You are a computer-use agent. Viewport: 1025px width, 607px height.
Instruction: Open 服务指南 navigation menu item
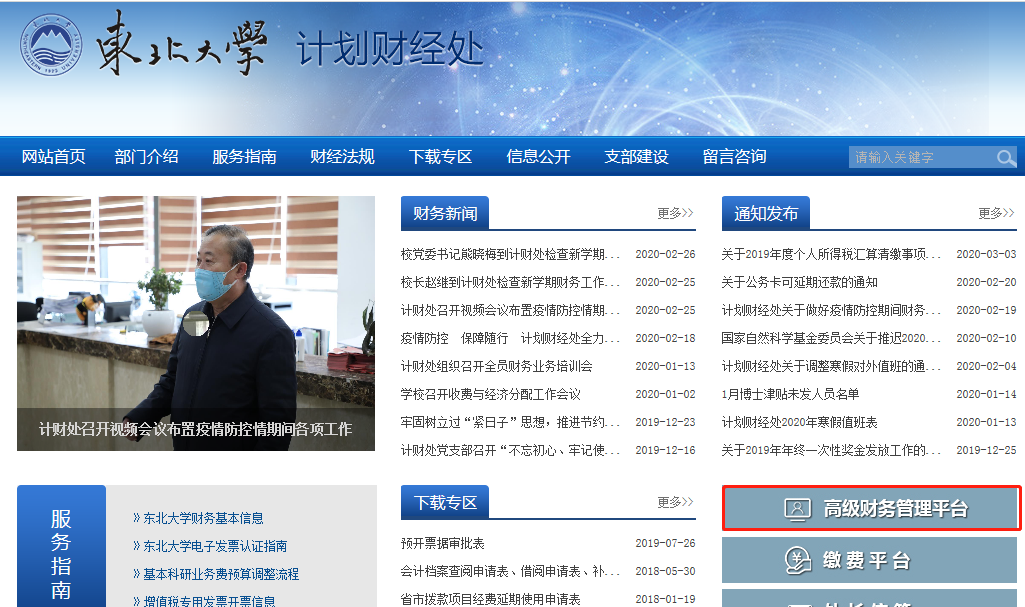point(244,157)
